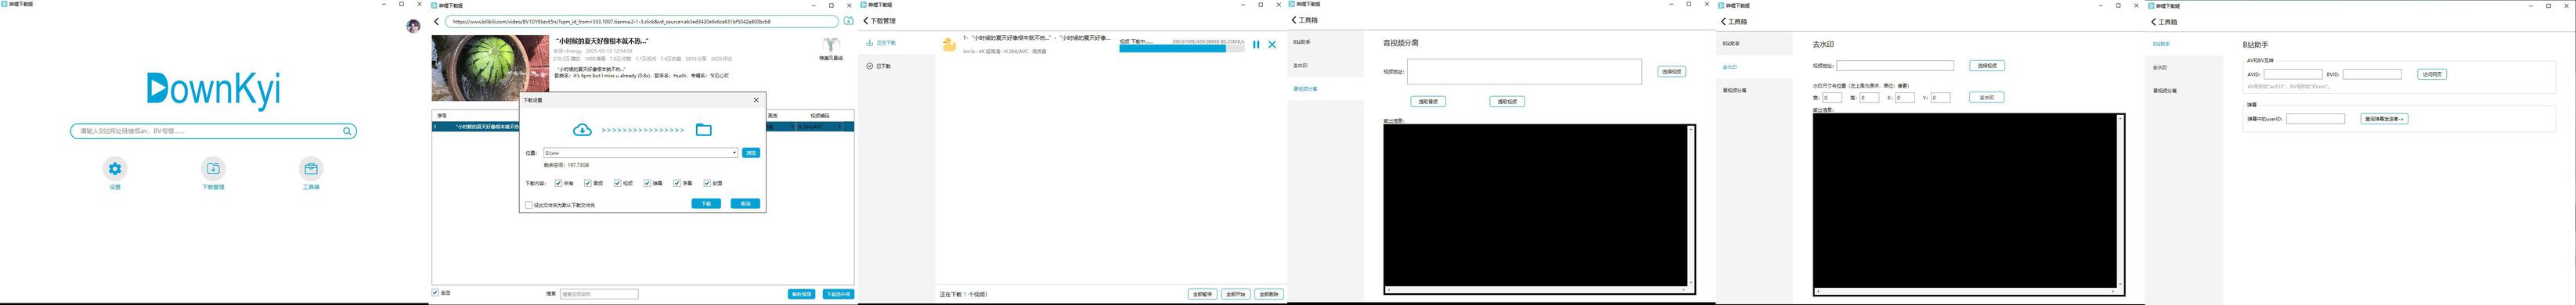Go back using arrow beside 下载管理

(x=866, y=20)
